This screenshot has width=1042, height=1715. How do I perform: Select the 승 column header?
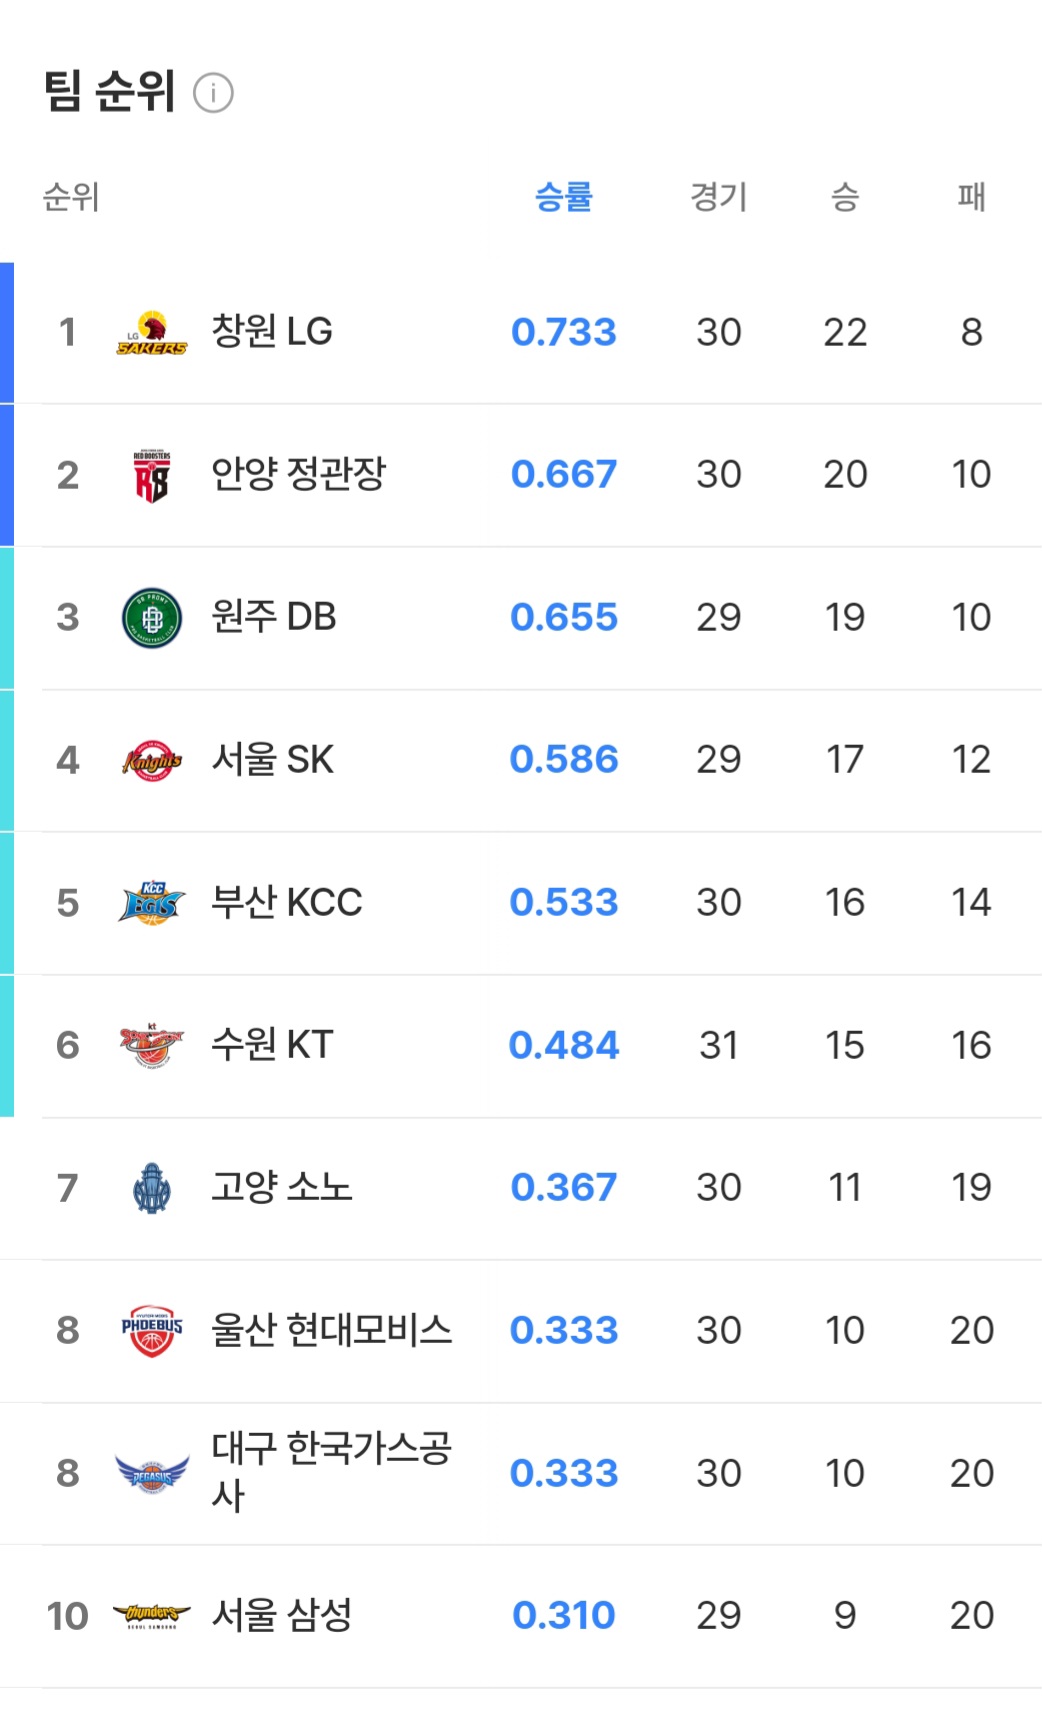tap(845, 196)
